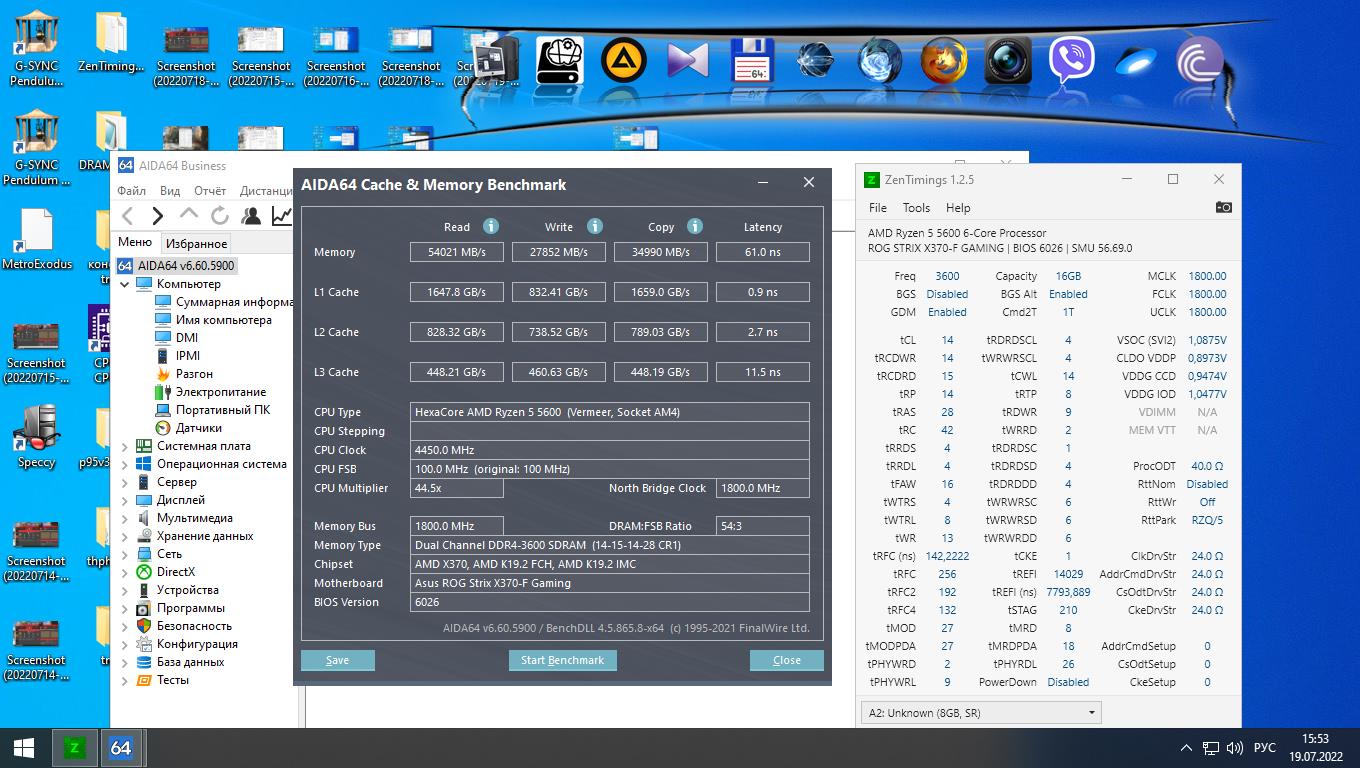Launch Firefox from the top dock
Screen dimensions: 1360x768
(943, 61)
